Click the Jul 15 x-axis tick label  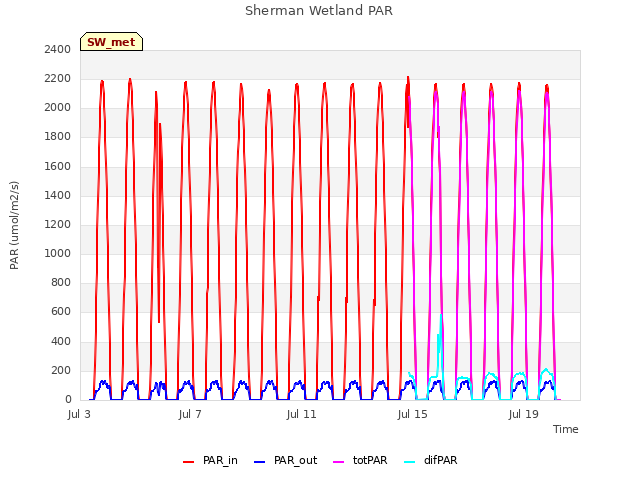pyautogui.click(x=412, y=414)
